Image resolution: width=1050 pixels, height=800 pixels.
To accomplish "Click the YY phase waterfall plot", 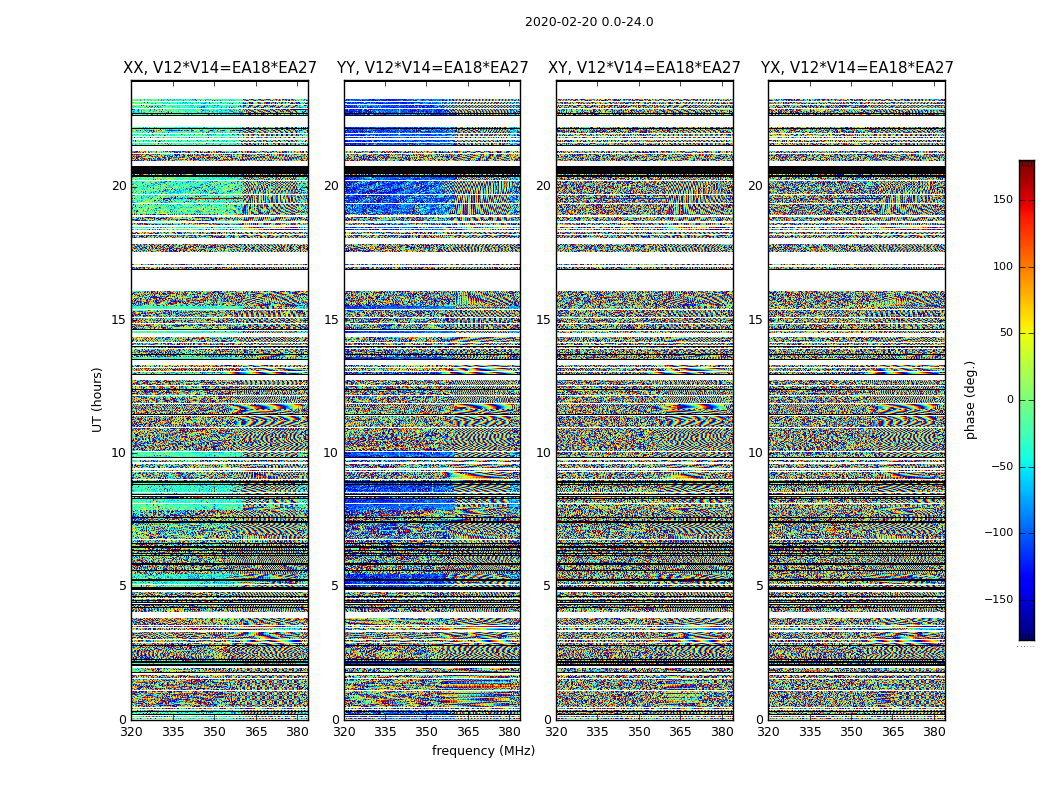I will pos(433,400).
